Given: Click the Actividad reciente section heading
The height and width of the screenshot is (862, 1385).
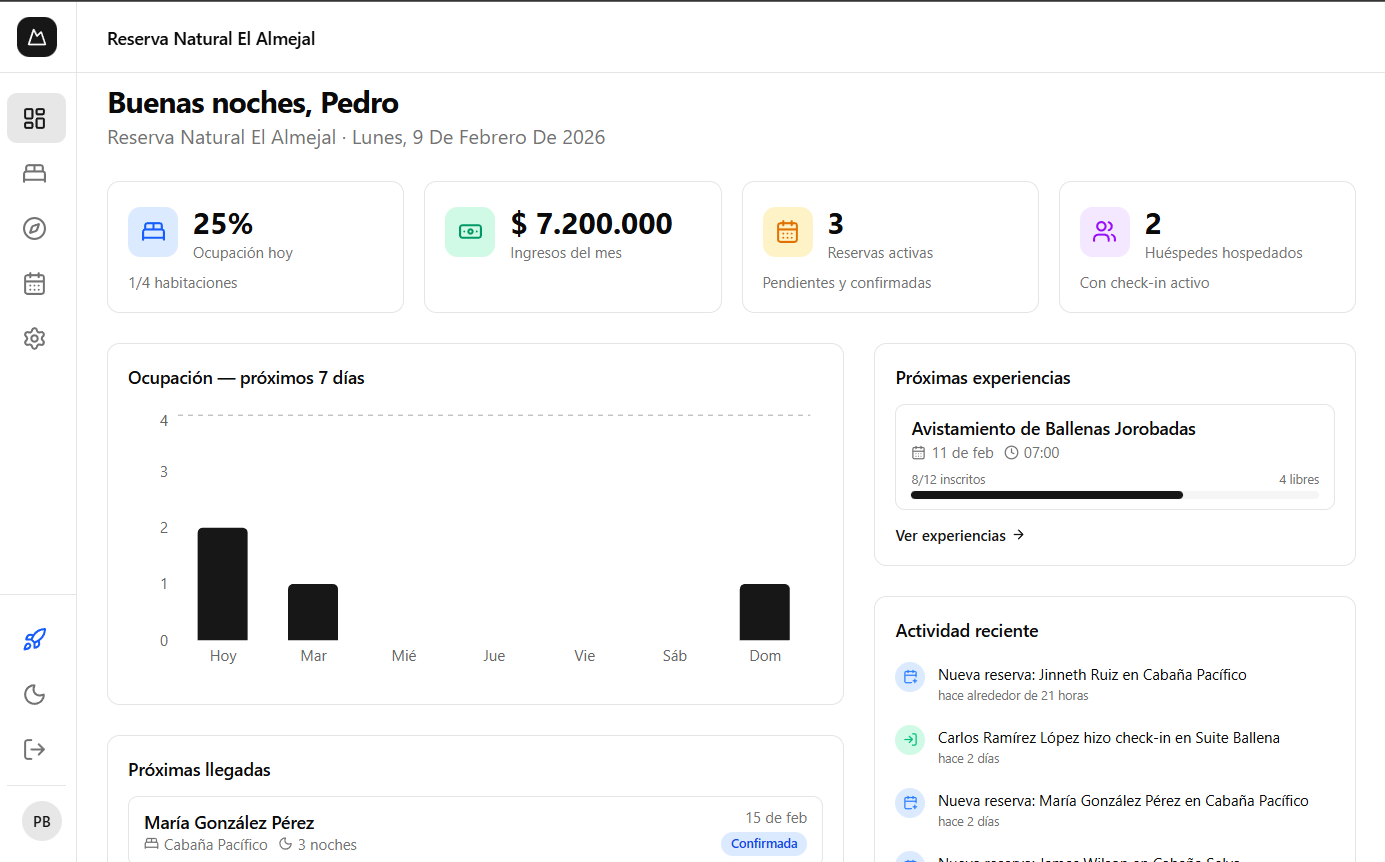Looking at the screenshot, I should 968,631.
